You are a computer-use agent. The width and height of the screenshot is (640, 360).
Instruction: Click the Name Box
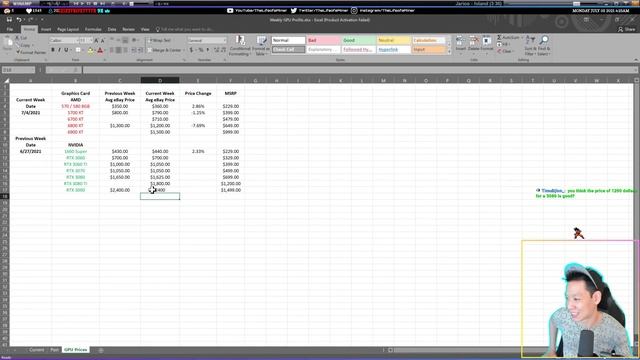tap(18, 70)
